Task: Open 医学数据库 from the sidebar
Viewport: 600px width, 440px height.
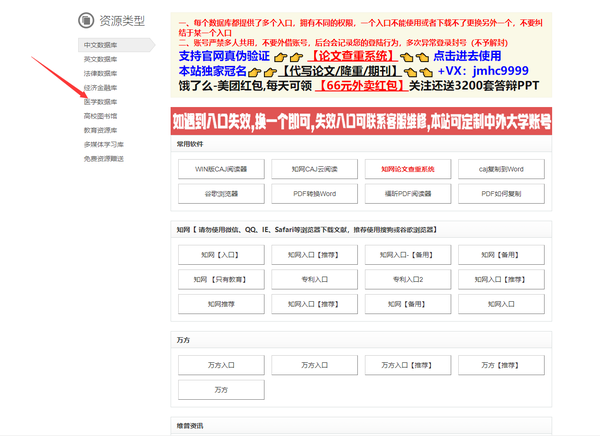Action: coord(100,102)
